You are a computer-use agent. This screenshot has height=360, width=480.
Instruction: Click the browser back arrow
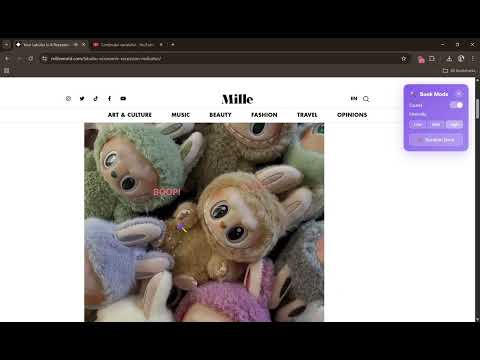7,59
